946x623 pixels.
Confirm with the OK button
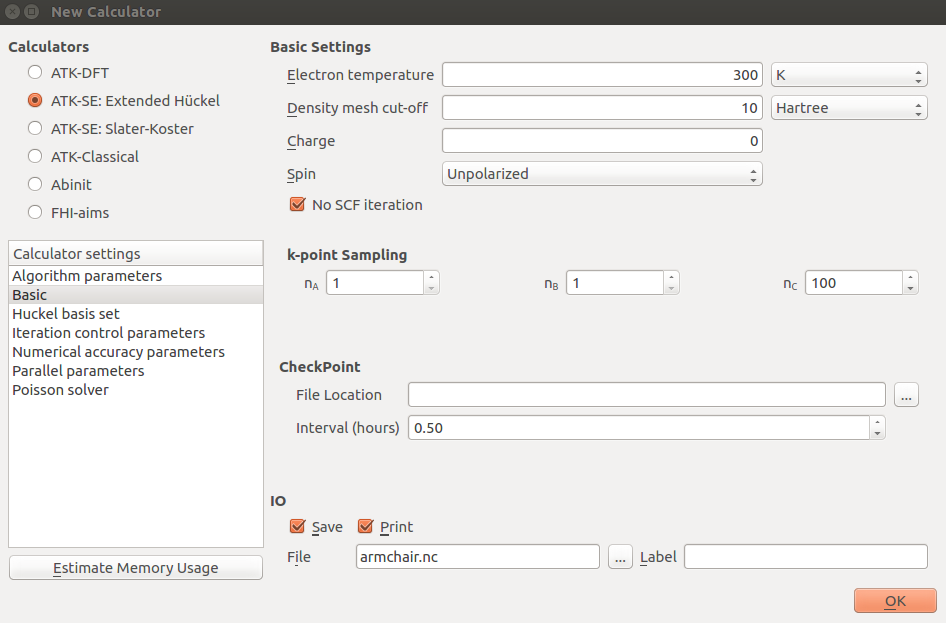point(895,601)
